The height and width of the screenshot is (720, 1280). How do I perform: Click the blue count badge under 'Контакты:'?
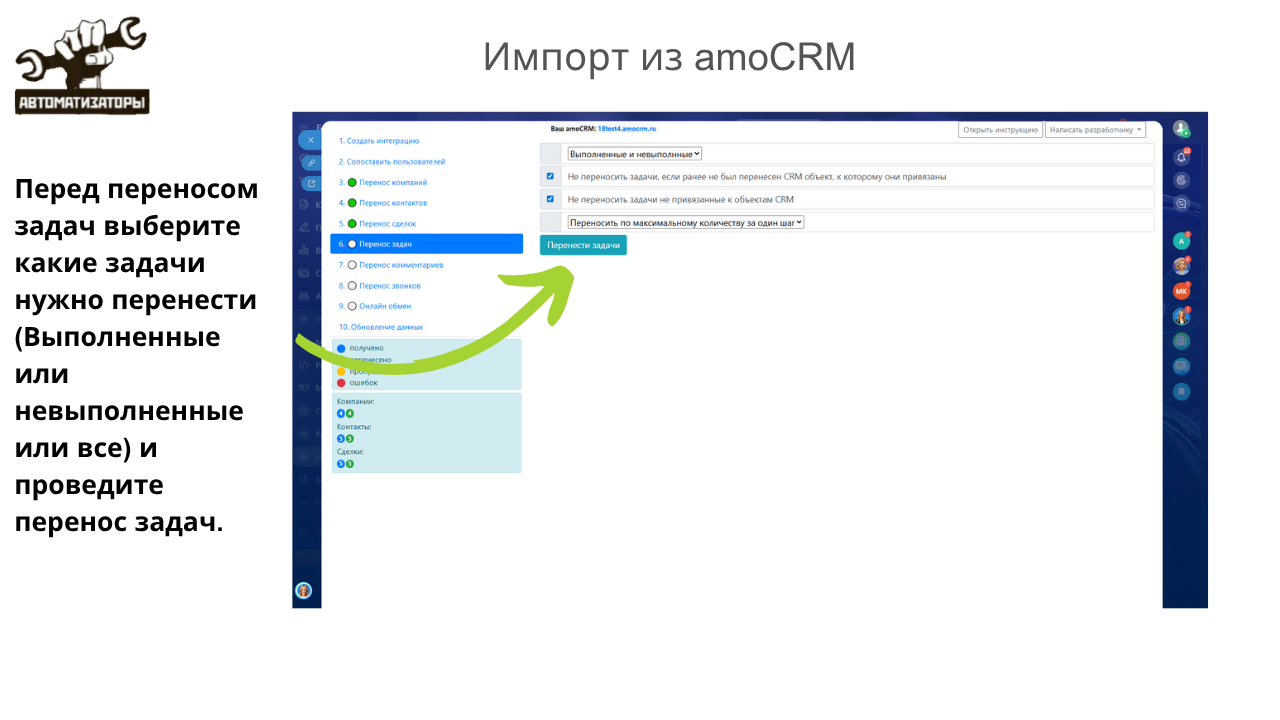click(341, 438)
